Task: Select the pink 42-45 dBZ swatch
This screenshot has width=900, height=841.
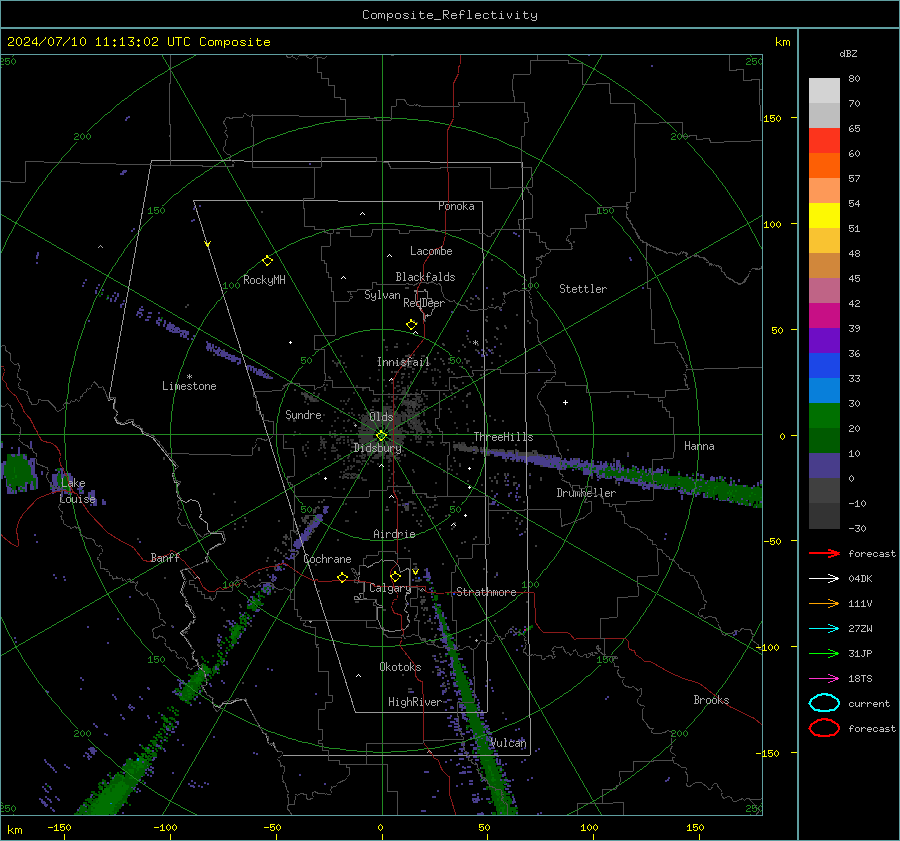Action: click(824, 291)
